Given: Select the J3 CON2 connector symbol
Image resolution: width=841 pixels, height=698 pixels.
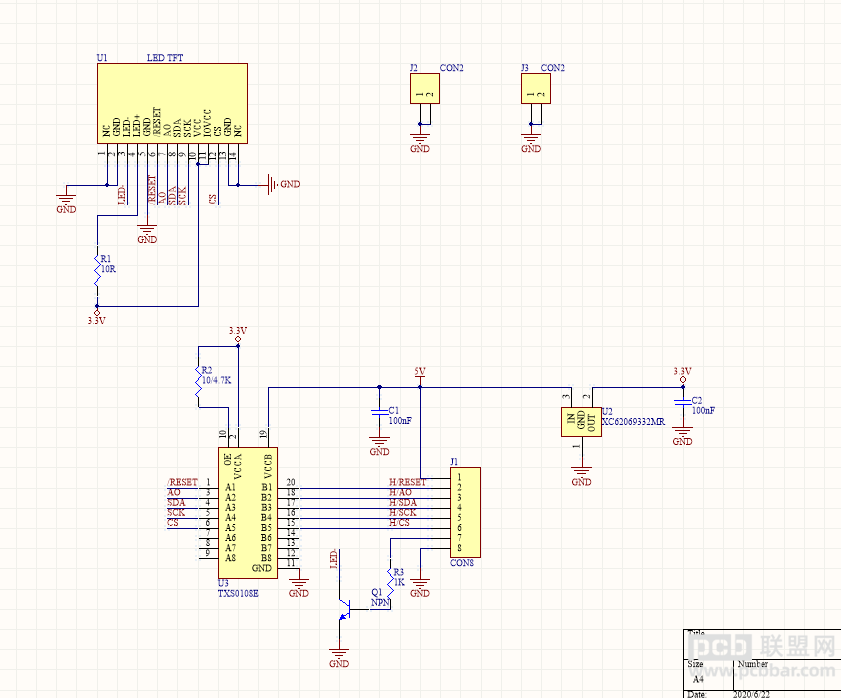Looking at the screenshot, I should tap(536, 89).
